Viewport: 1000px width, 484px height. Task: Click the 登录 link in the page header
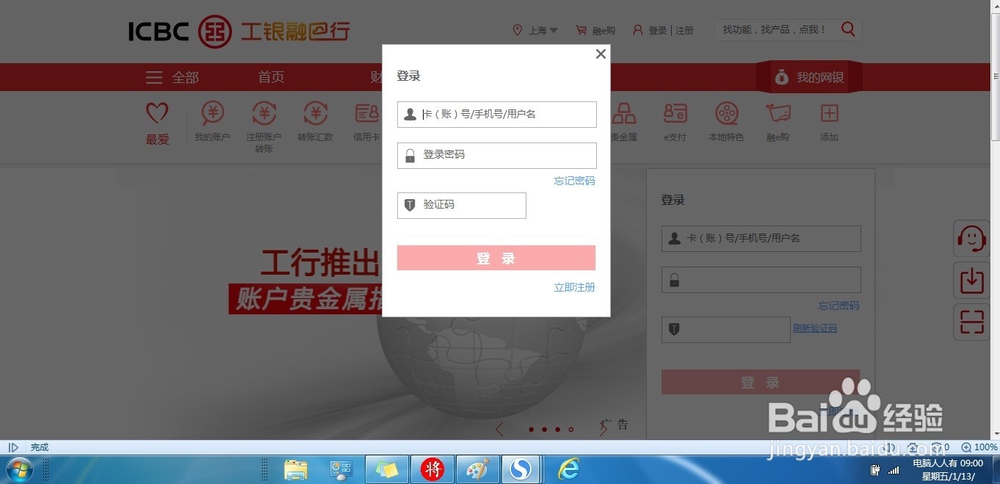[x=657, y=31]
